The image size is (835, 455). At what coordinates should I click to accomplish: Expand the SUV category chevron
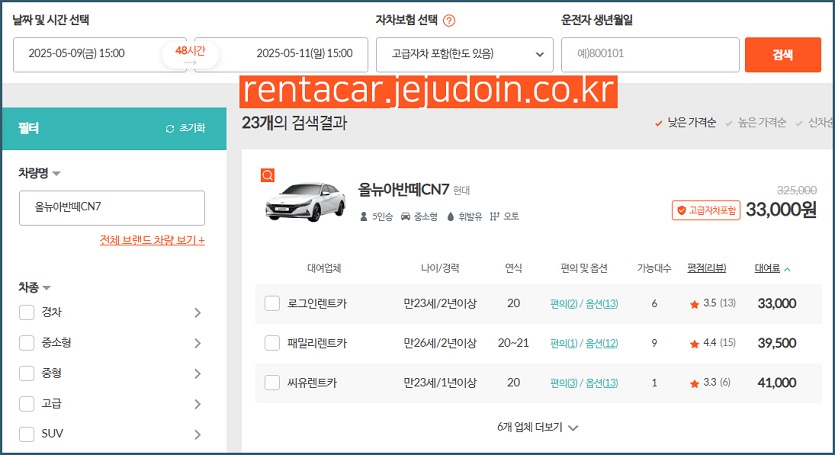tap(198, 434)
